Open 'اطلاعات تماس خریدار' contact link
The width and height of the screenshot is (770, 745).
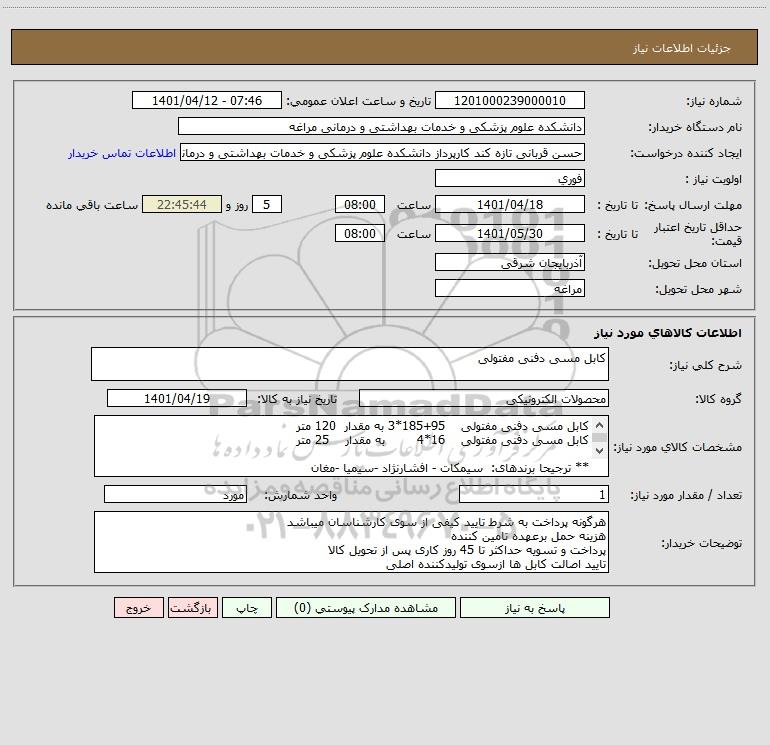[122, 153]
